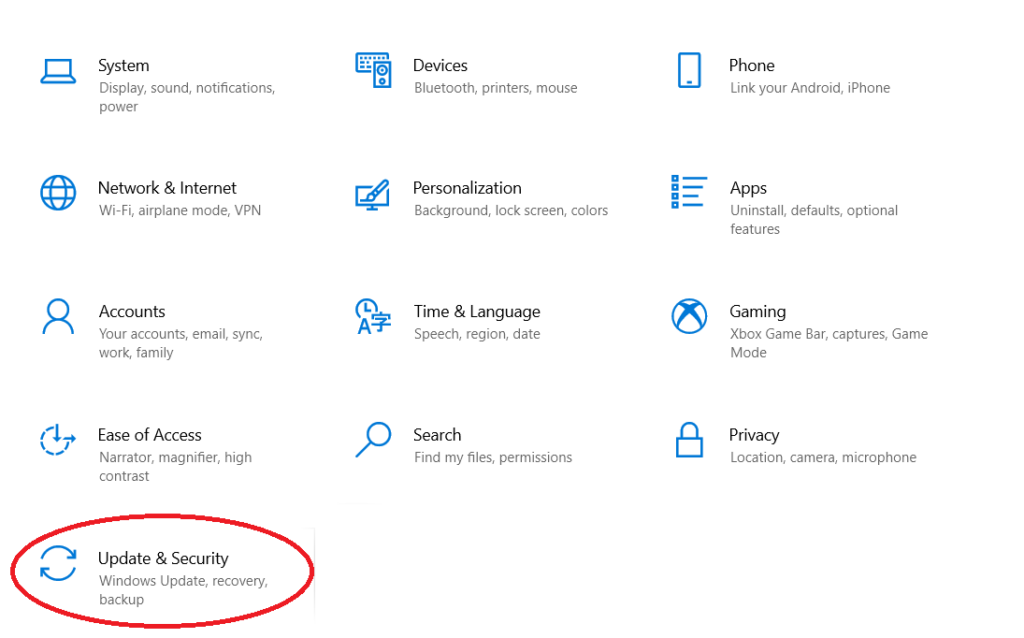Open the Privacy heading

pyautogui.click(x=754, y=435)
